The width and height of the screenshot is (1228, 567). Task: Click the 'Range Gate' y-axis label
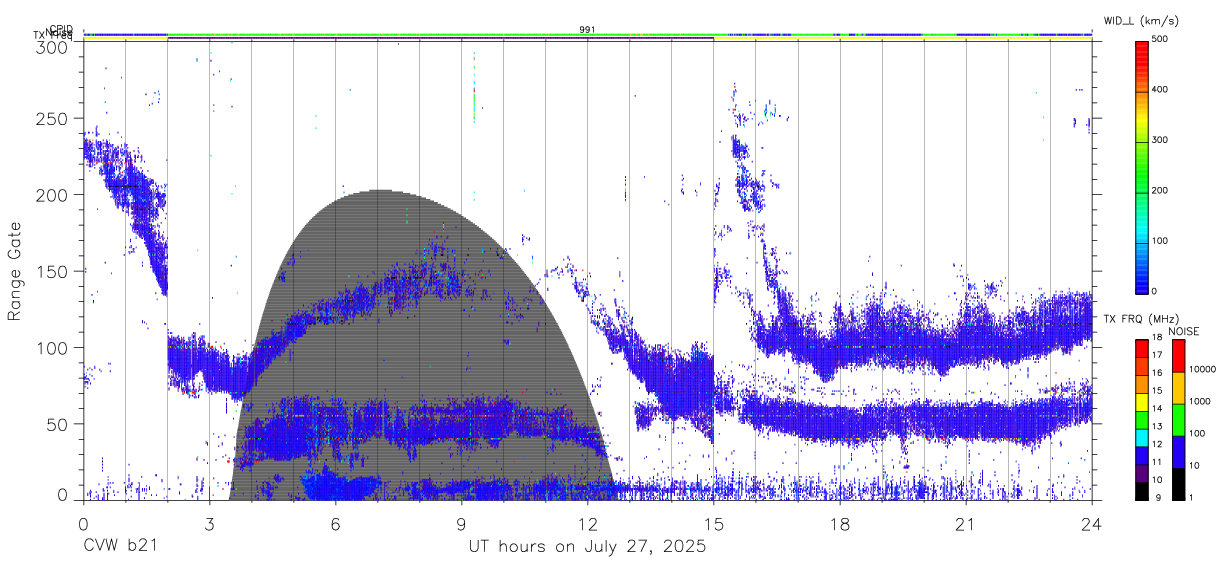15,272
